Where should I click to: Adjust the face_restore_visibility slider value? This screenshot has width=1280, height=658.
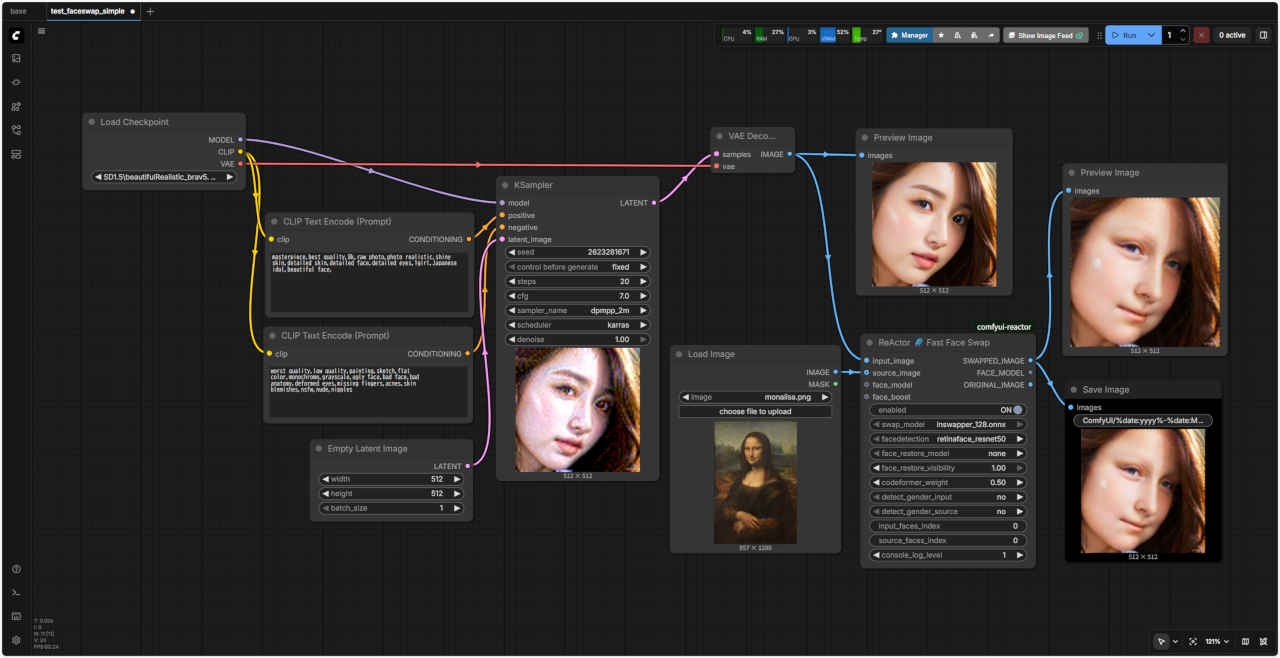click(948, 468)
